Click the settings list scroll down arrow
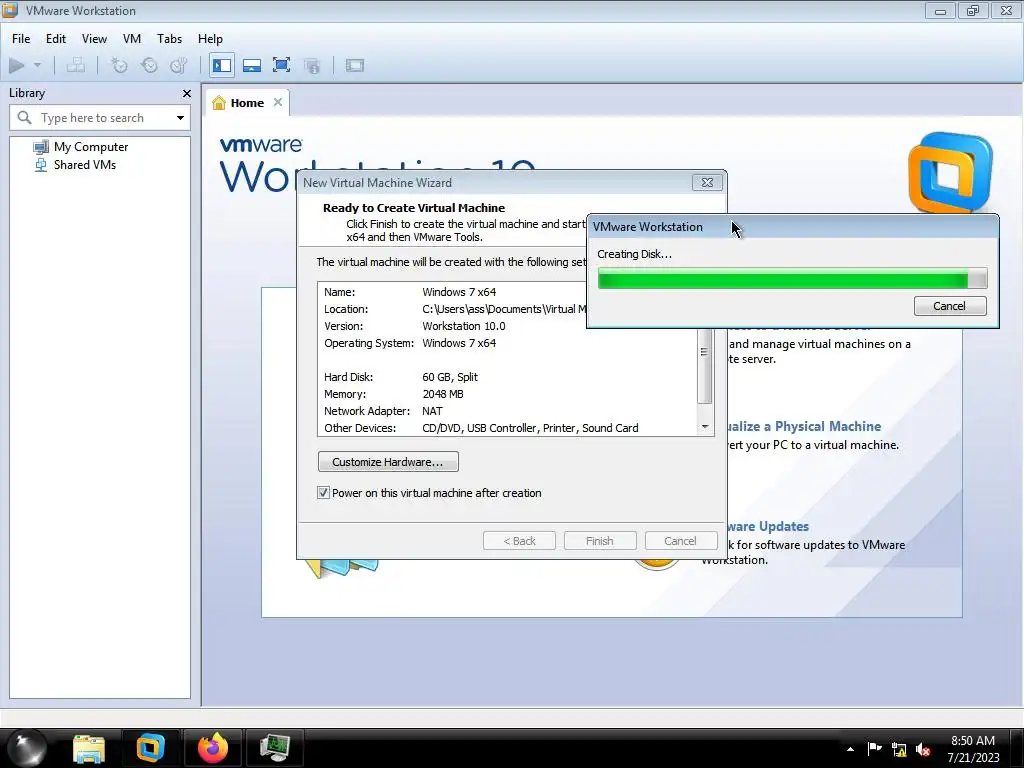 pyautogui.click(x=705, y=426)
